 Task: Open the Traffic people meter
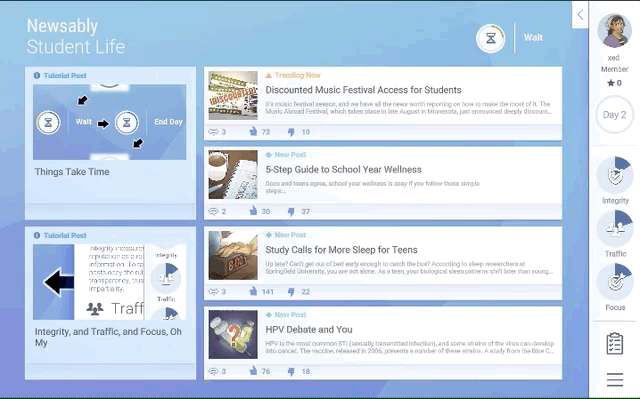pos(615,228)
